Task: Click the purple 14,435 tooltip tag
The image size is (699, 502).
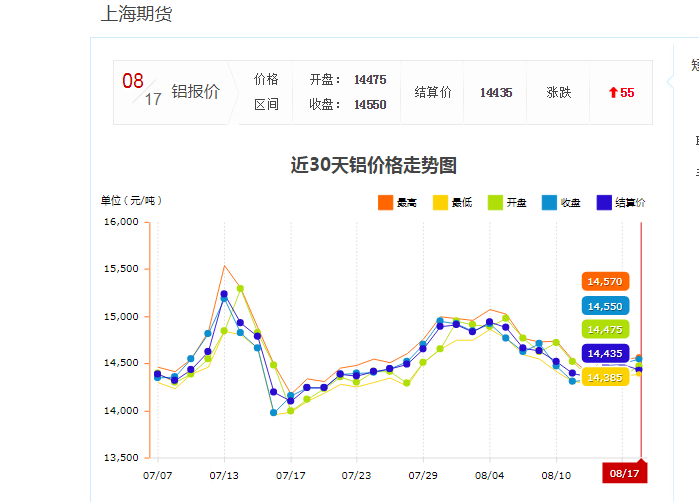Action: pos(605,354)
